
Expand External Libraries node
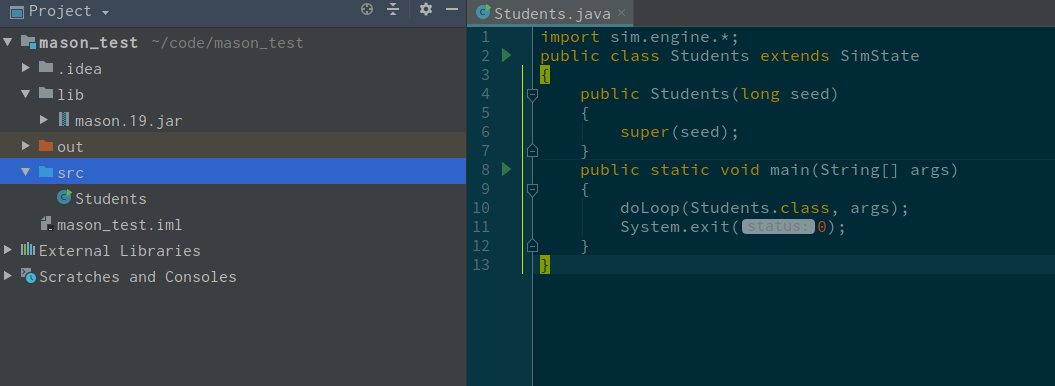[x=7, y=250]
